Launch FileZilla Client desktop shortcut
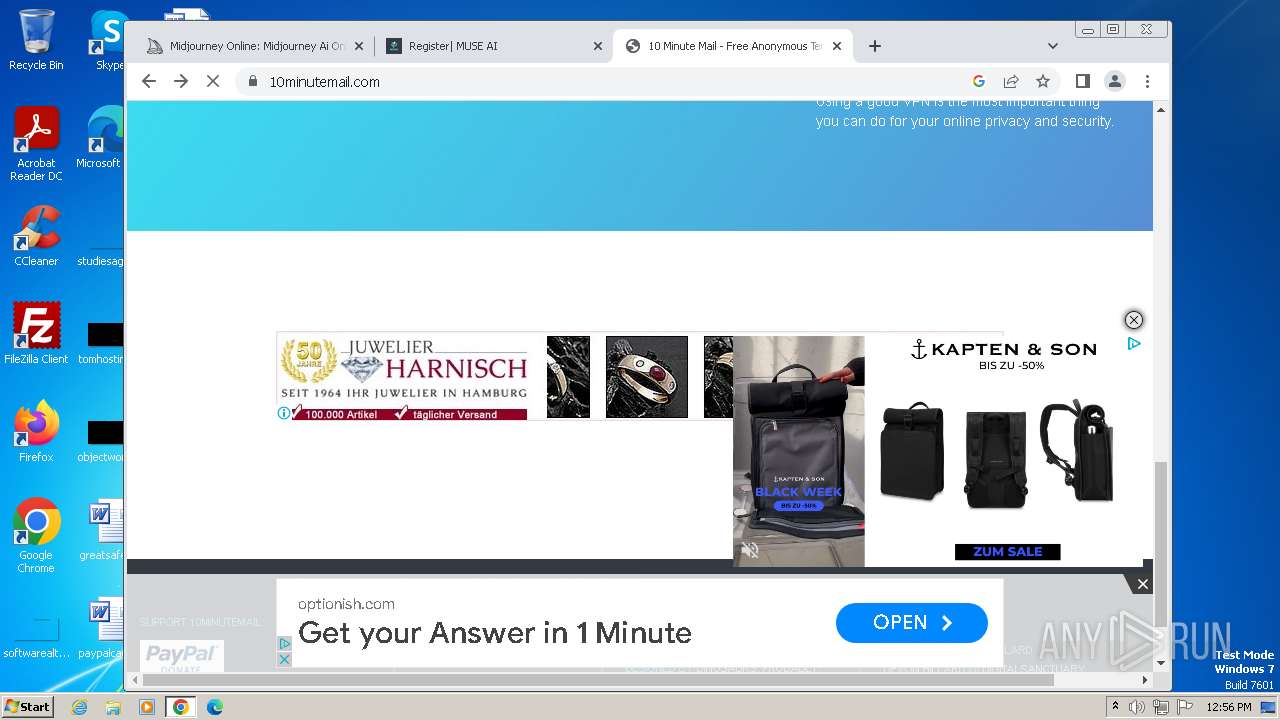 pyautogui.click(x=36, y=333)
